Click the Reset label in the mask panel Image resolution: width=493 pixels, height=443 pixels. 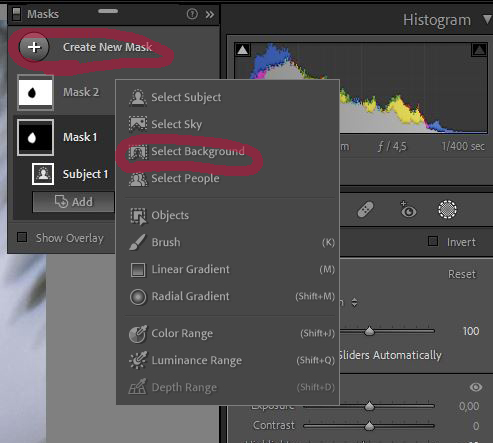click(x=462, y=274)
